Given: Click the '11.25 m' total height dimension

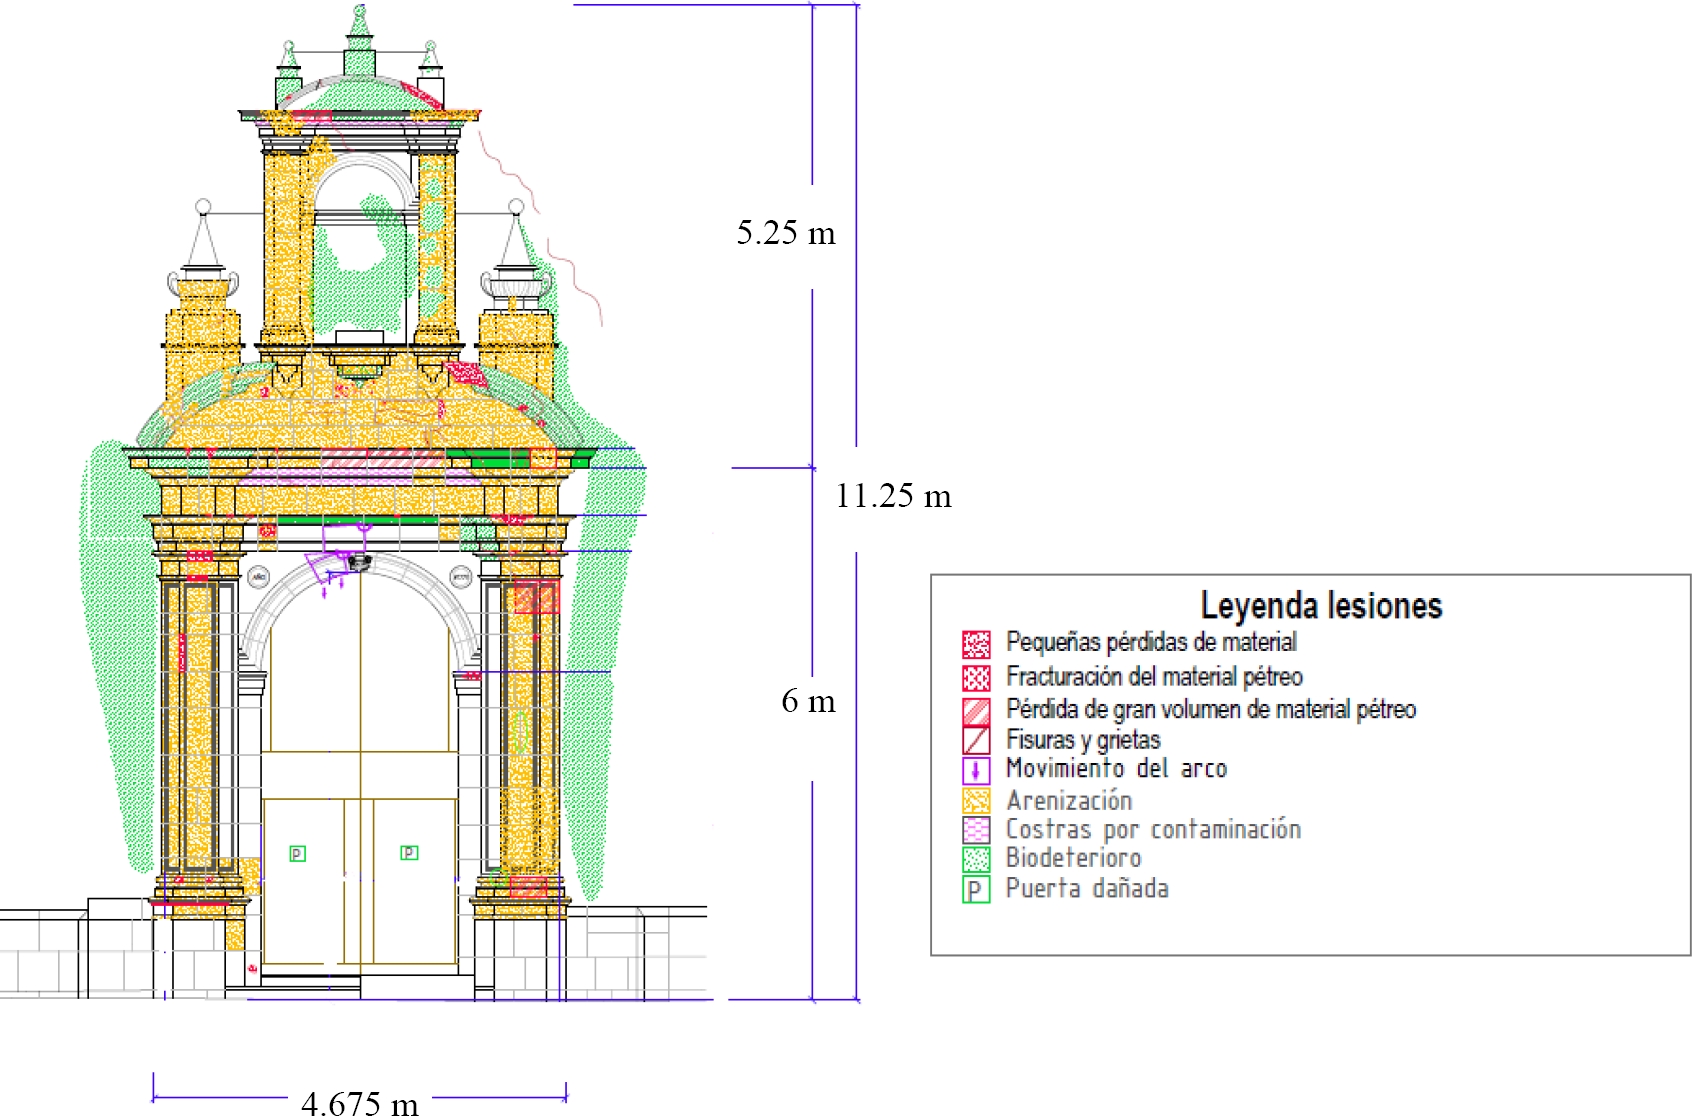Looking at the screenshot, I should point(893,496).
